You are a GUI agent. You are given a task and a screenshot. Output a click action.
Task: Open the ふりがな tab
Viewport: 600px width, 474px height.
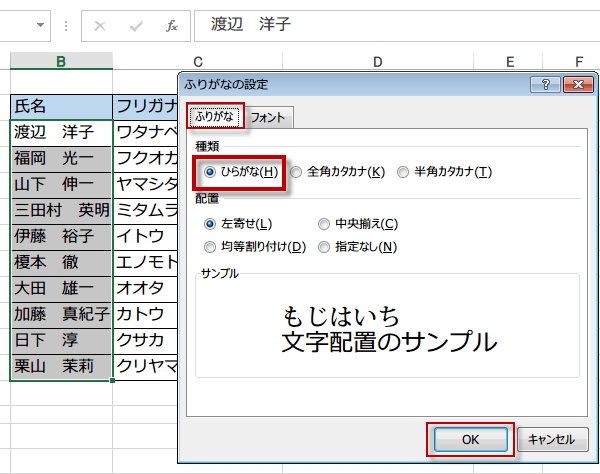213,117
